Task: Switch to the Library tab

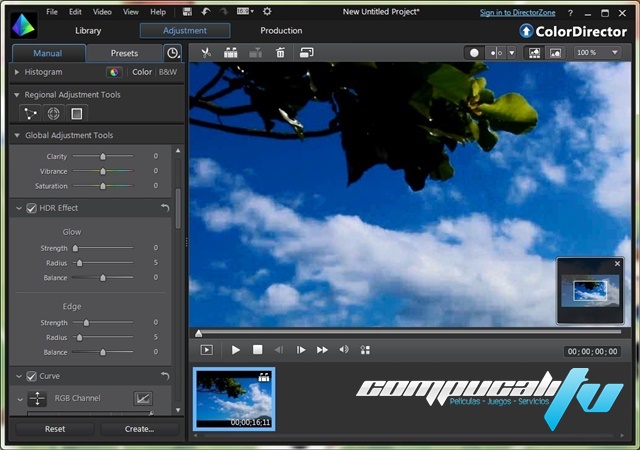Action: (x=88, y=31)
